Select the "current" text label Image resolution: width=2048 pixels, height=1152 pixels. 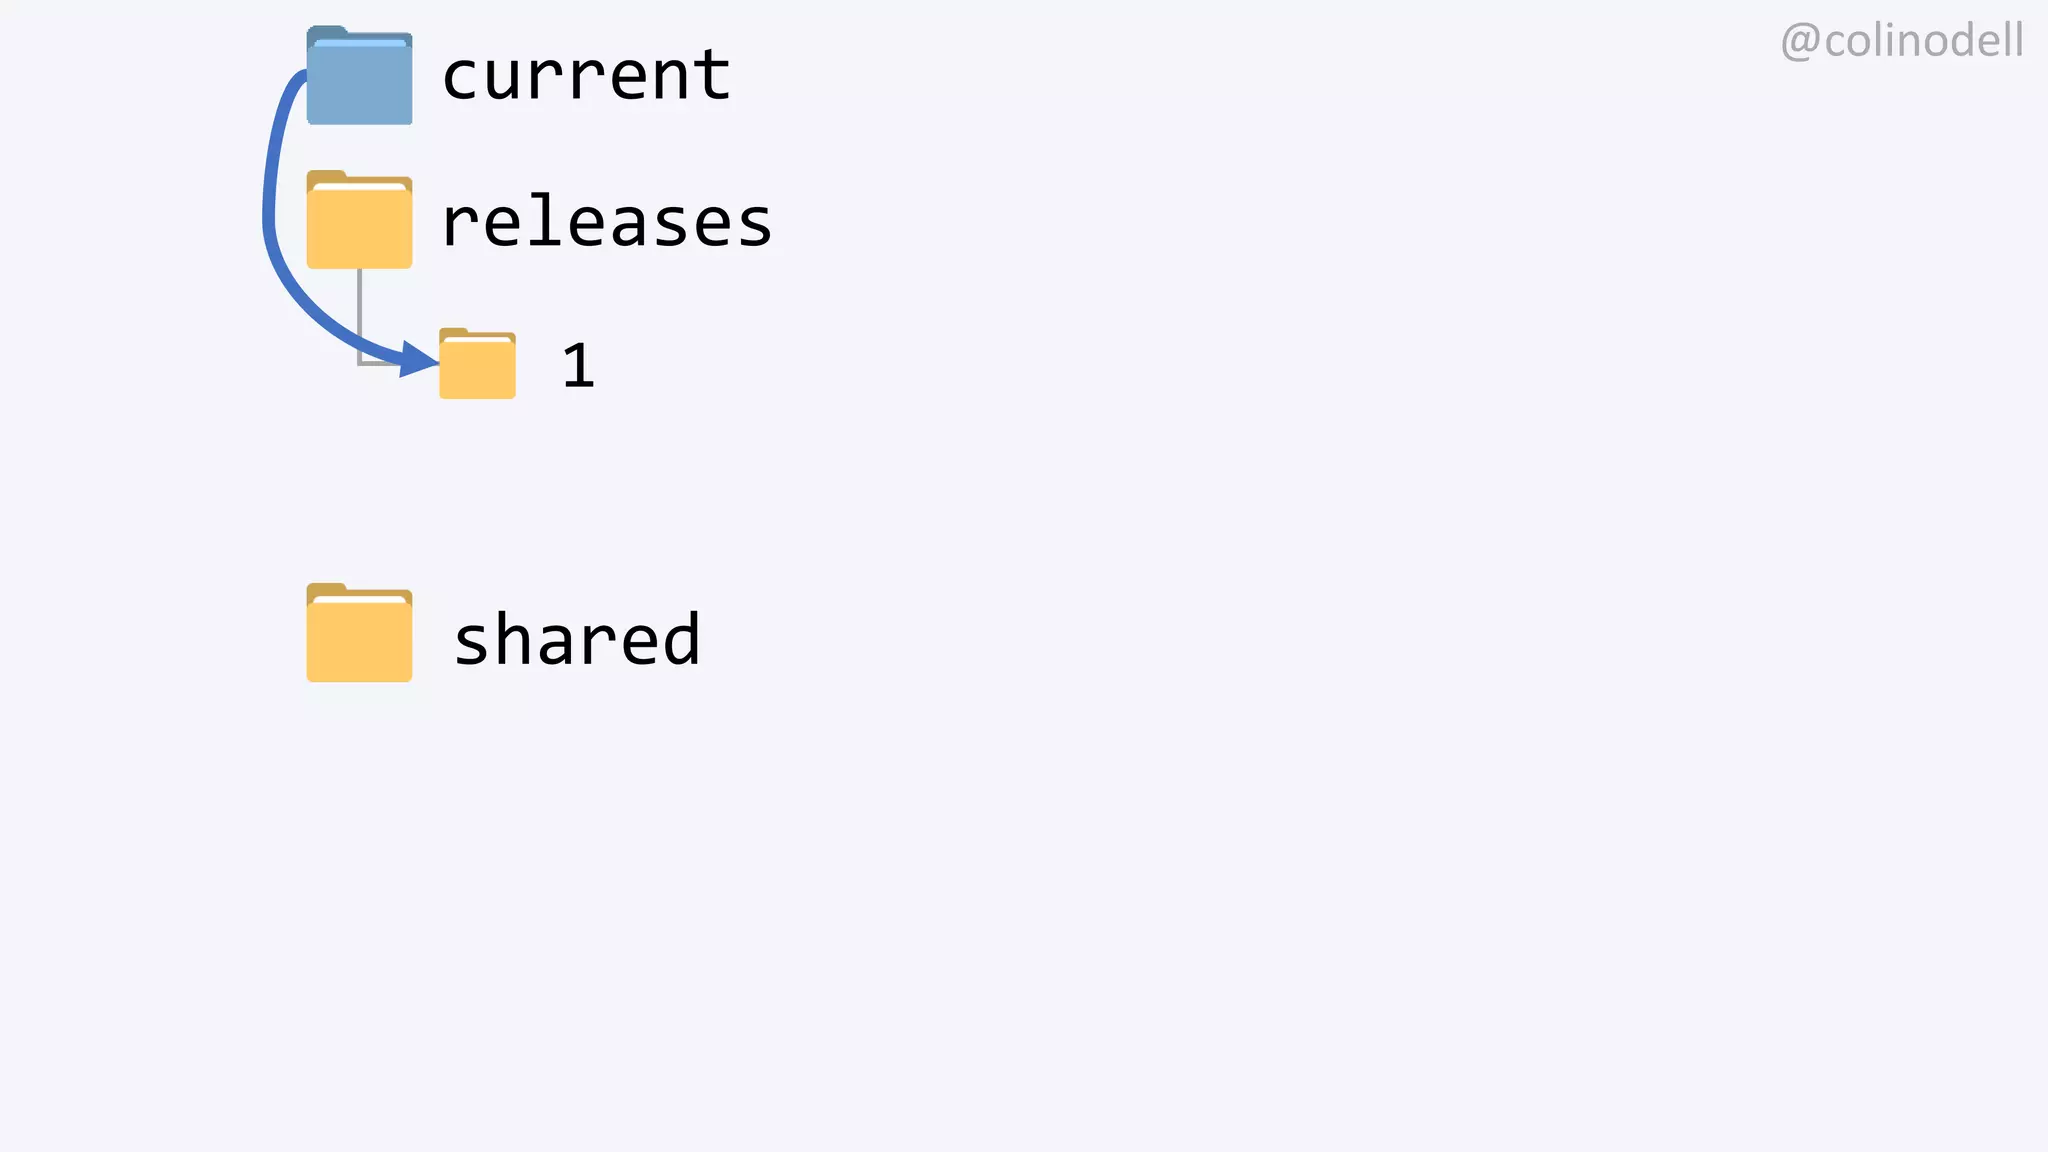[x=586, y=76]
